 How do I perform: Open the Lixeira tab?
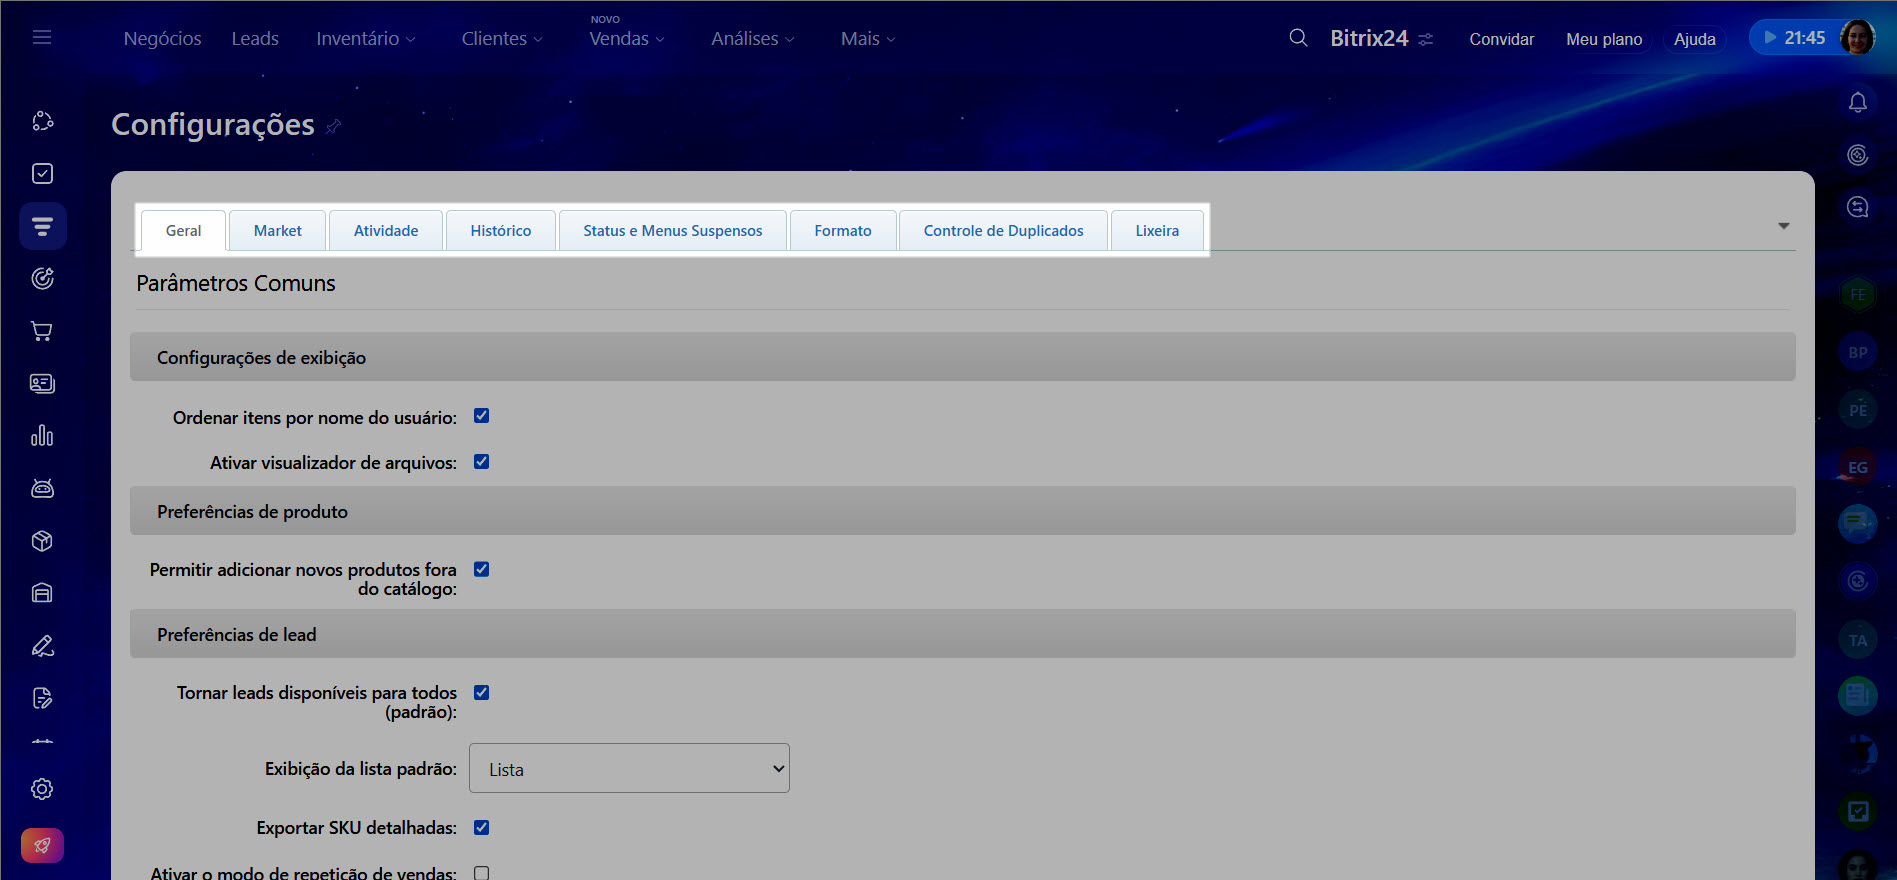pos(1156,231)
